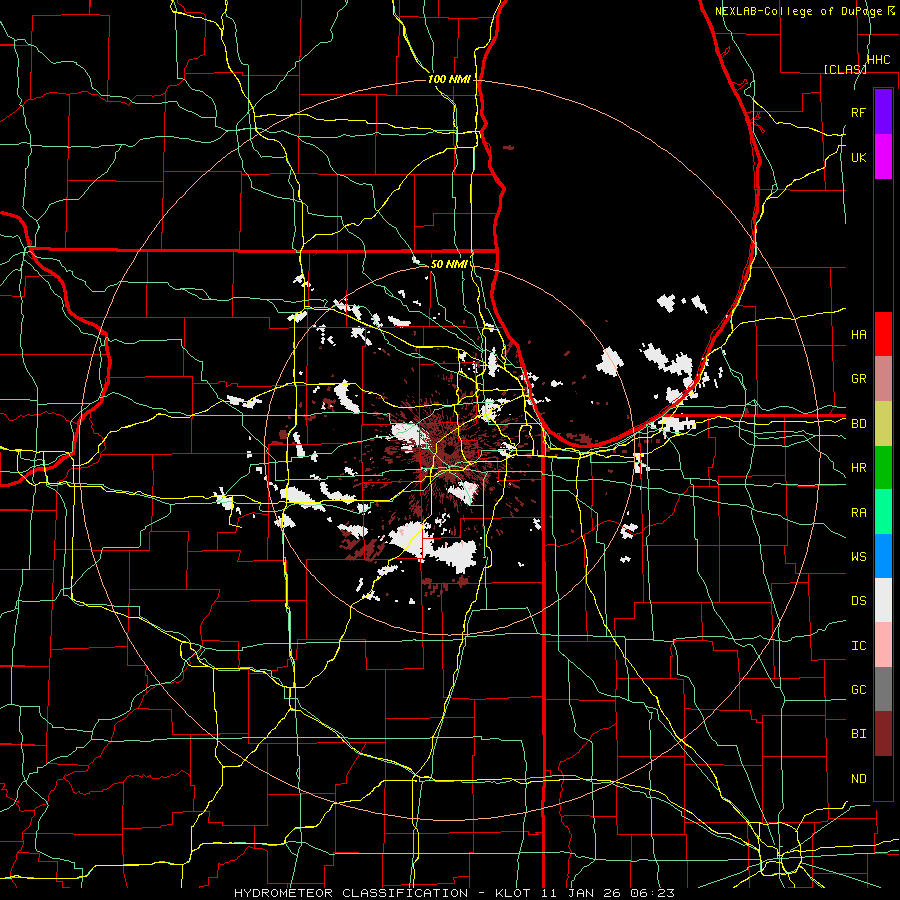Select the blue WS legend swatch
This screenshot has height=900, width=900.
tap(883, 556)
